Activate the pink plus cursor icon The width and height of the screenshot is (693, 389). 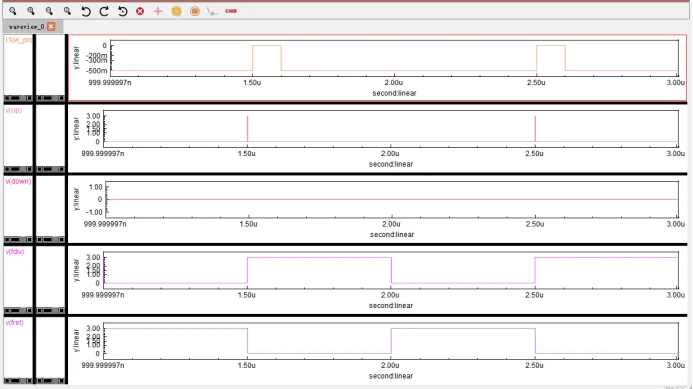pyautogui.click(x=158, y=11)
